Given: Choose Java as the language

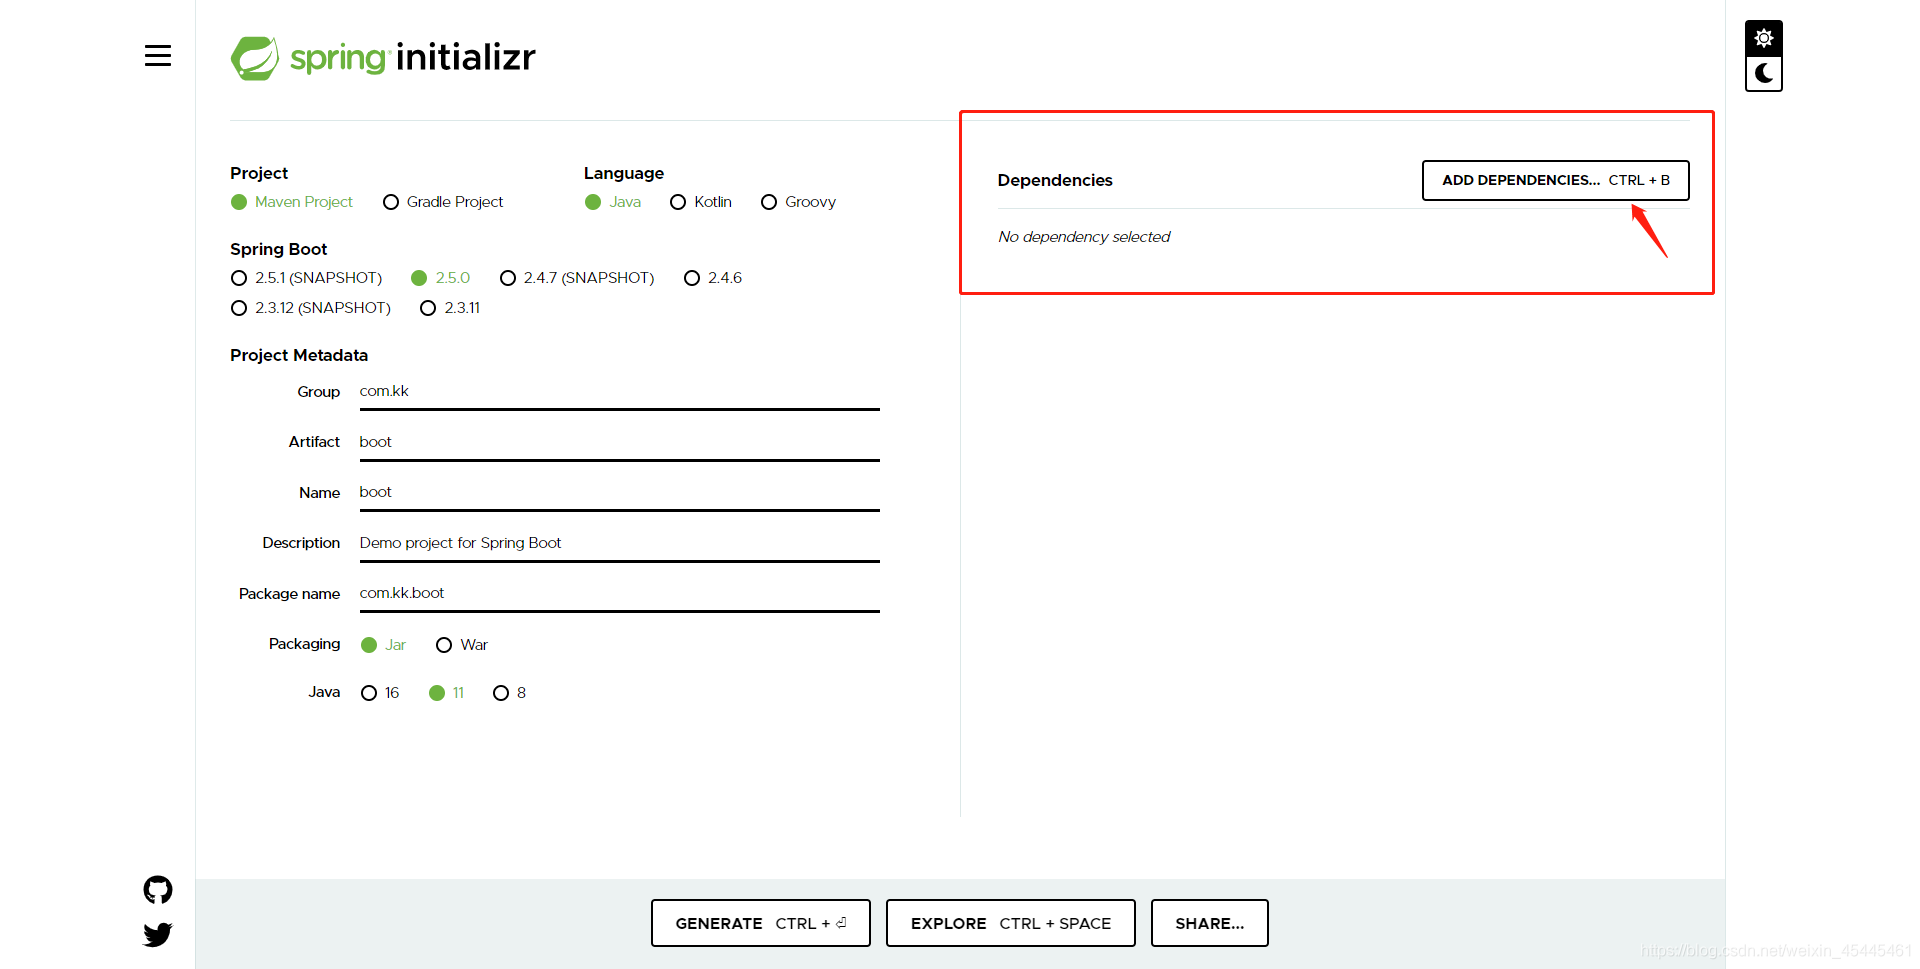Looking at the screenshot, I should coord(613,202).
